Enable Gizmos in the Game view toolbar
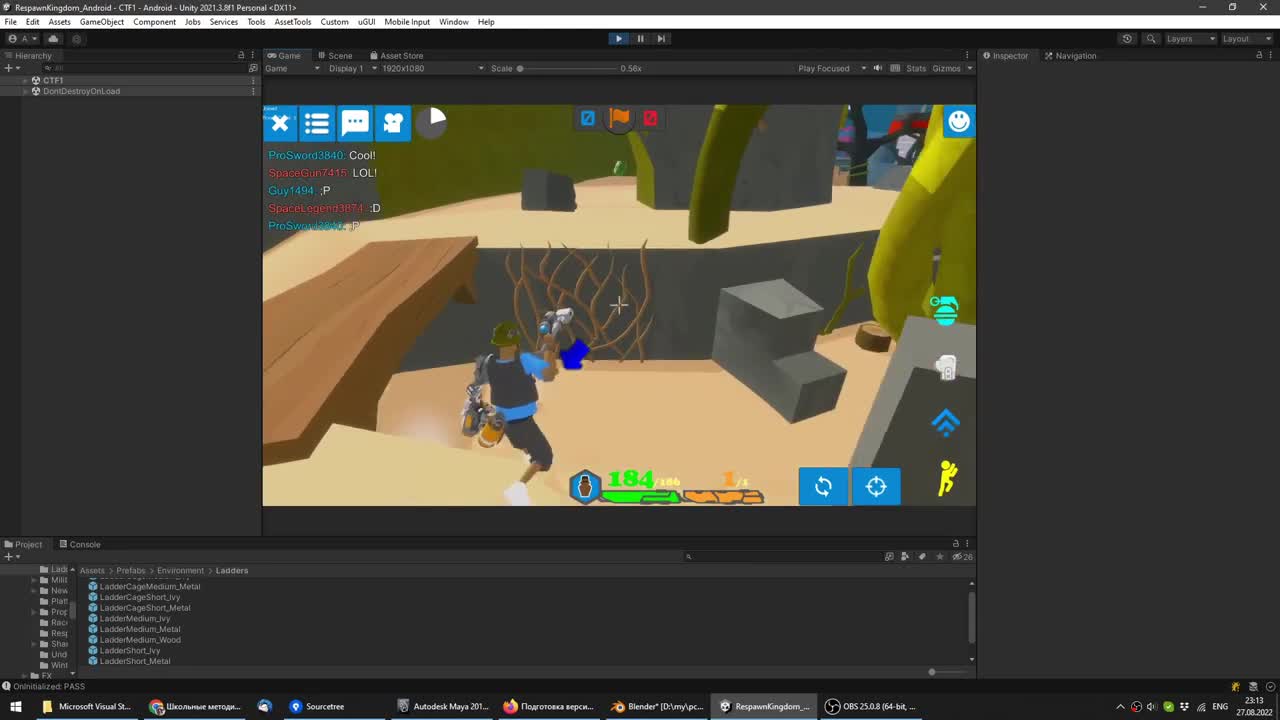 pyautogui.click(x=944, y=68)
